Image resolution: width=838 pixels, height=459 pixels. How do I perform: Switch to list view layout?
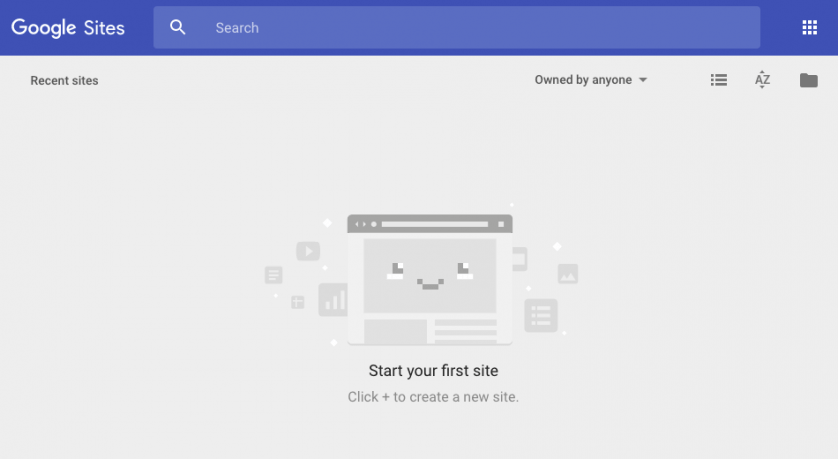coord(719,80)
